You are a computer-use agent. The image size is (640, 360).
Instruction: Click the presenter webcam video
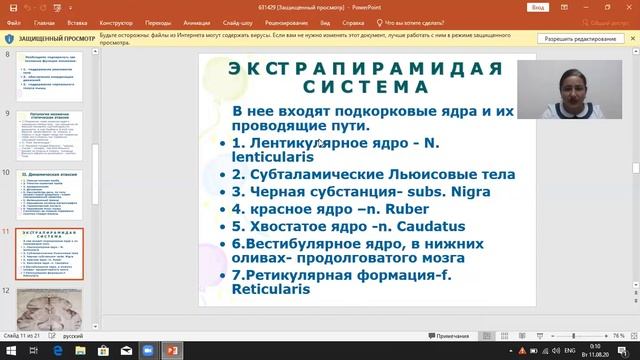click(569, 89)
